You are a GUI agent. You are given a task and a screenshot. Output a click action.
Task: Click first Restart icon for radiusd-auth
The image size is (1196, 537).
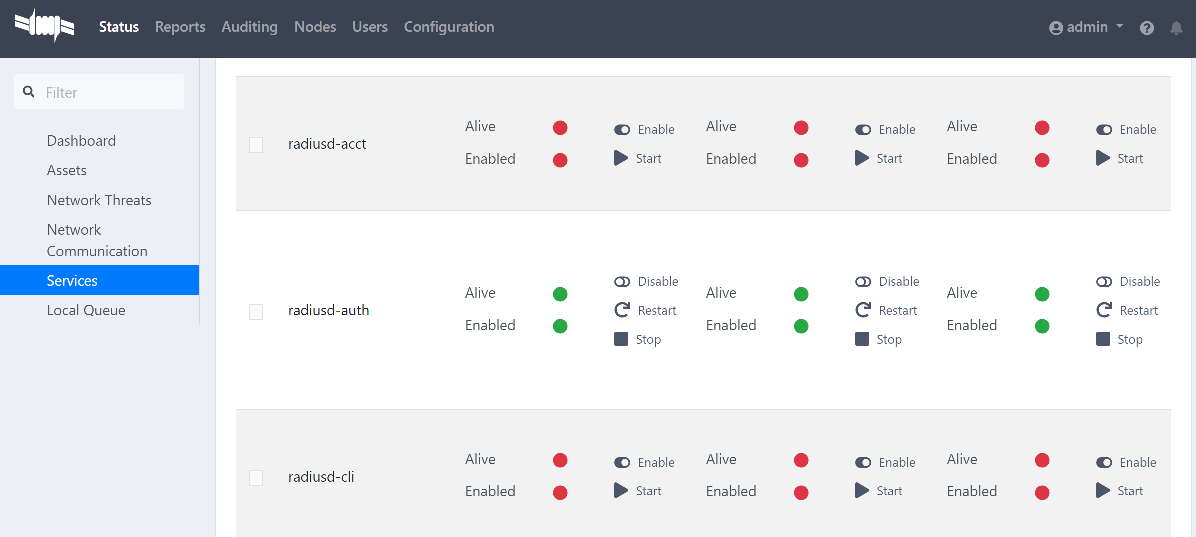coord(621,311)
